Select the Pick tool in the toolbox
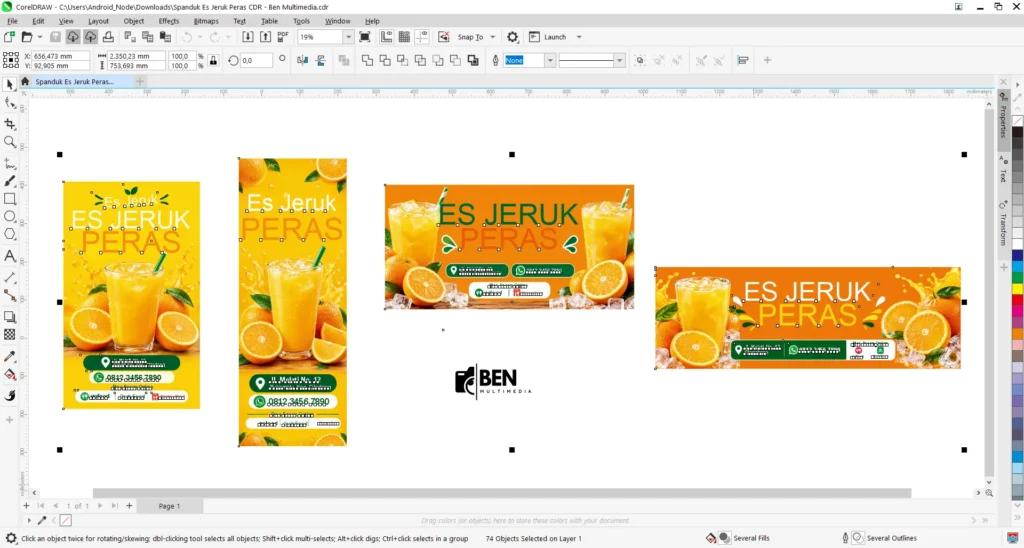Image resolution: width=1024 pixels, height=548 pixels. (x=10, y=84)
